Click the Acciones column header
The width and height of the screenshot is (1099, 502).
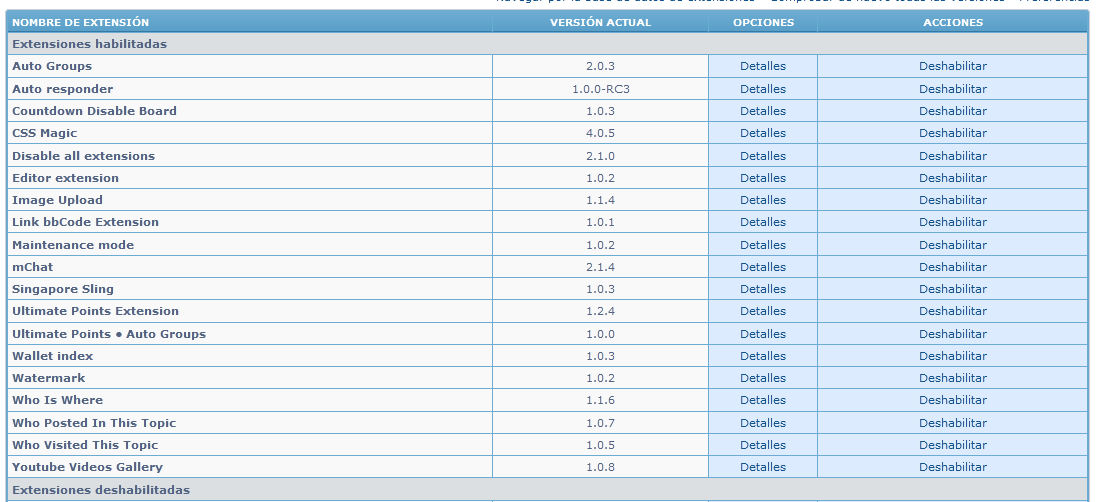[x=953, y=22]
